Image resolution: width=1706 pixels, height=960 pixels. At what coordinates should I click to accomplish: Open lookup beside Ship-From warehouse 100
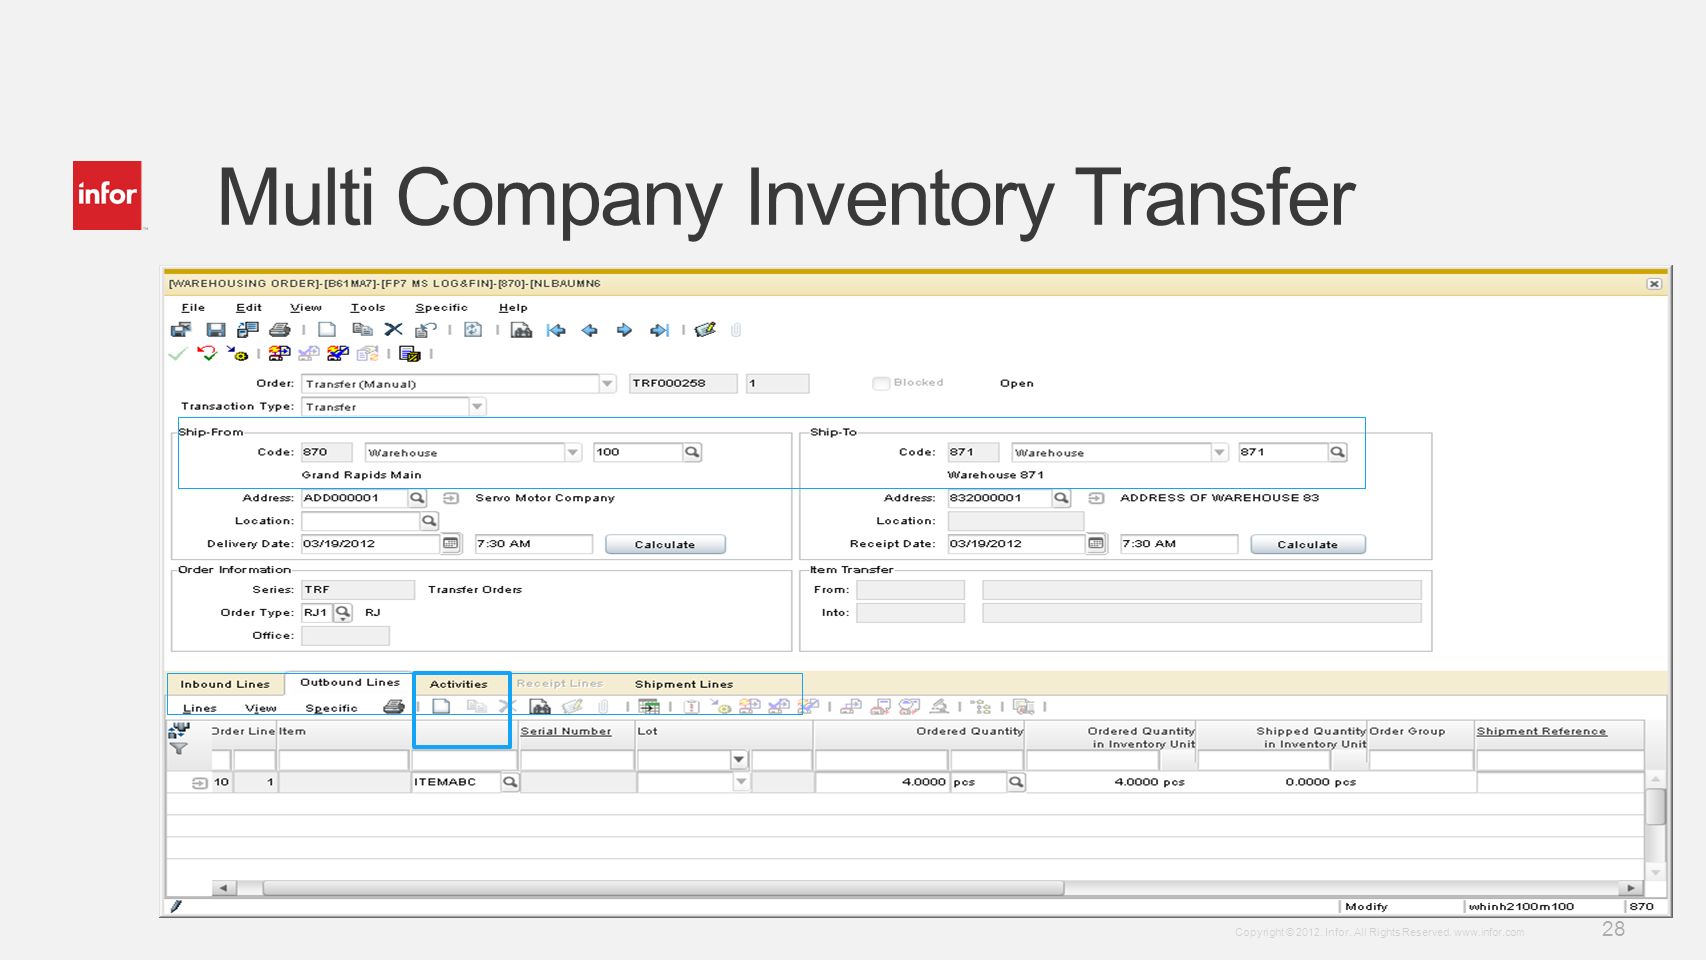[x=692, y=452]
